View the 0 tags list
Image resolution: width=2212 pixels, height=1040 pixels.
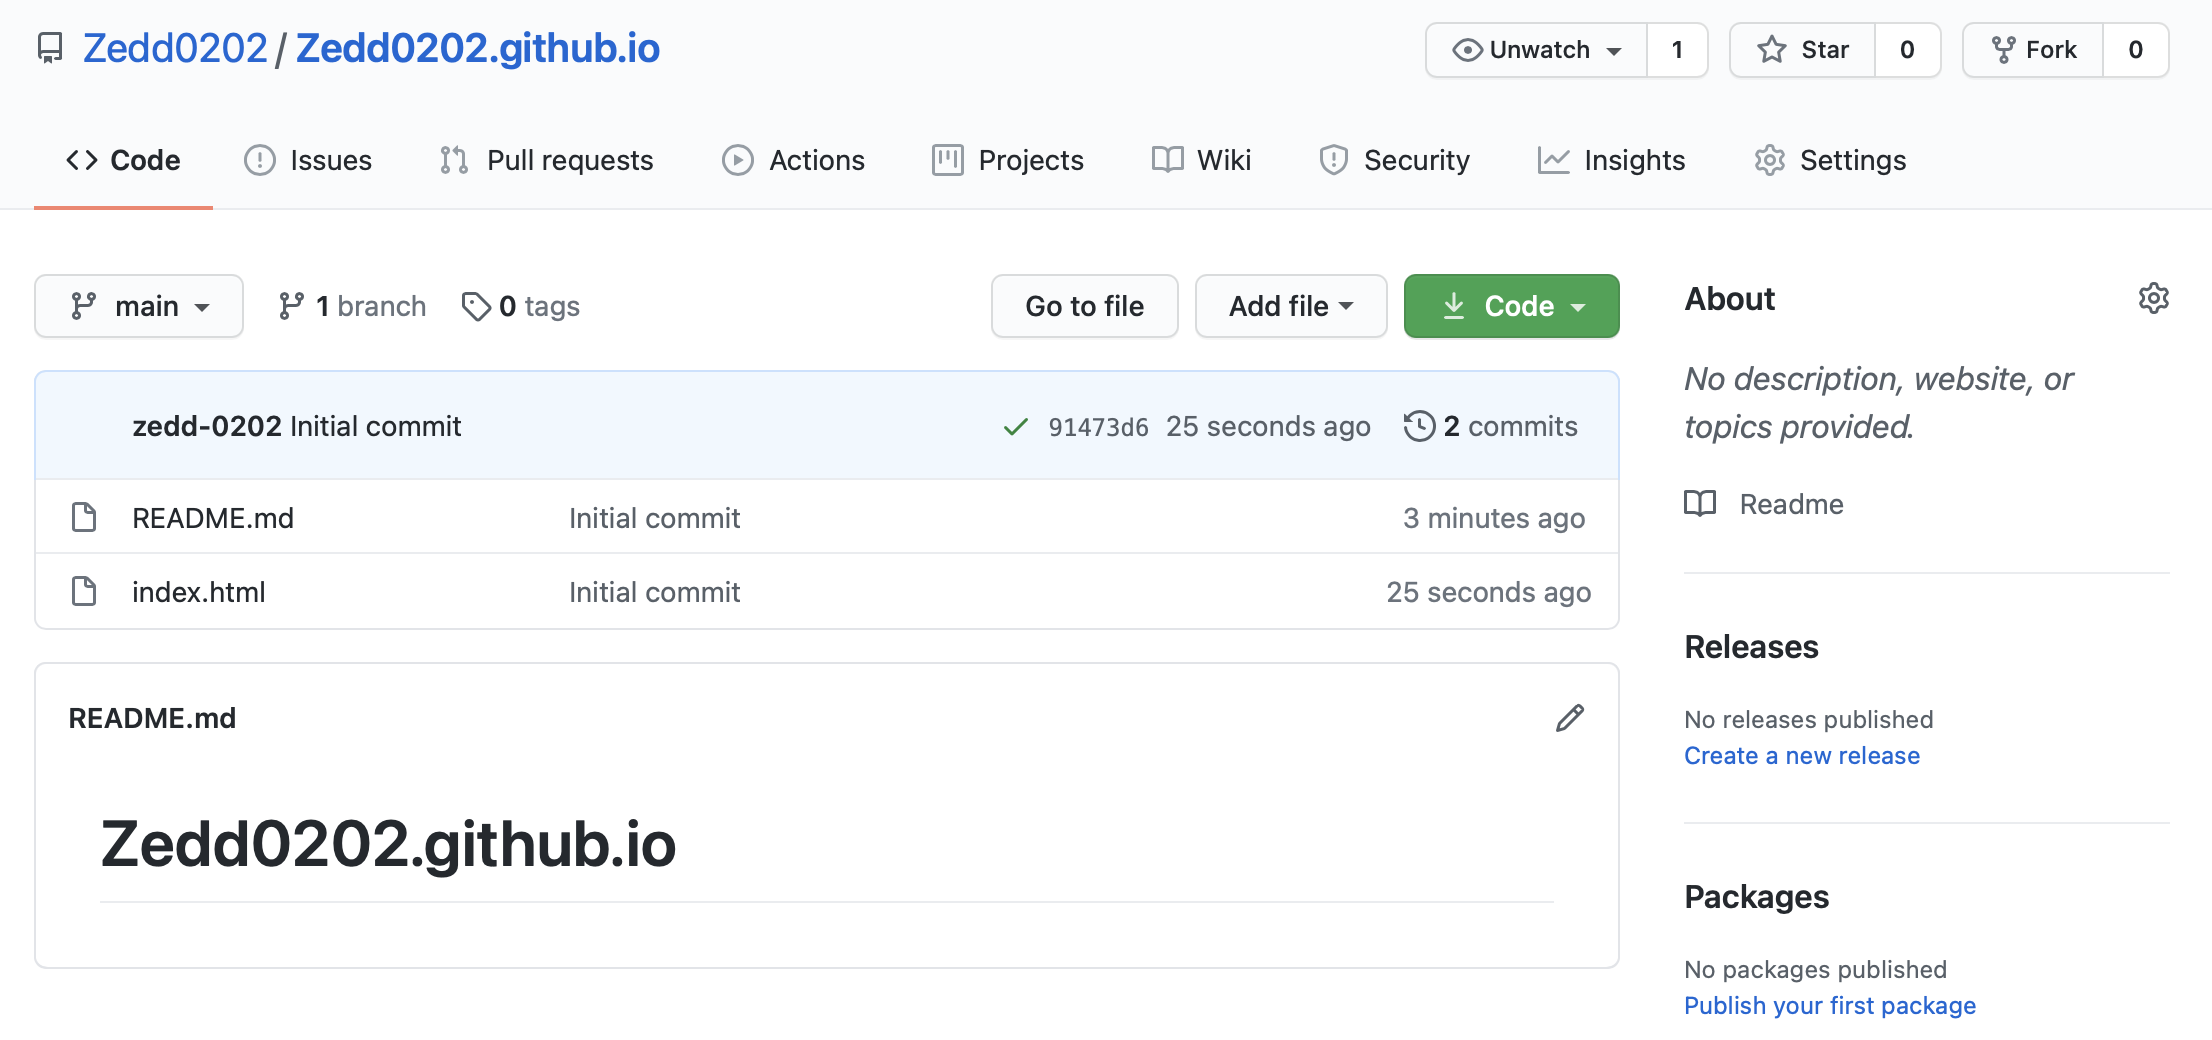pos(521,306)
